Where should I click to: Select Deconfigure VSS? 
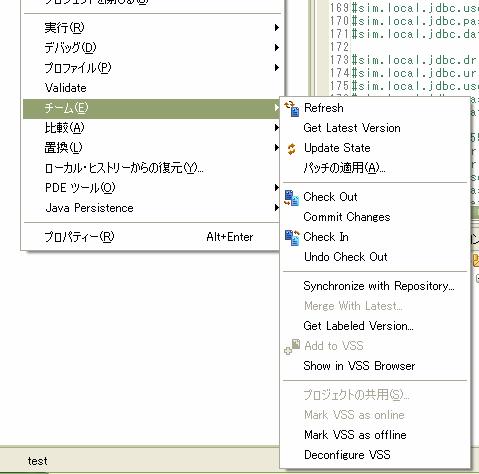click(x=375, y=455)
